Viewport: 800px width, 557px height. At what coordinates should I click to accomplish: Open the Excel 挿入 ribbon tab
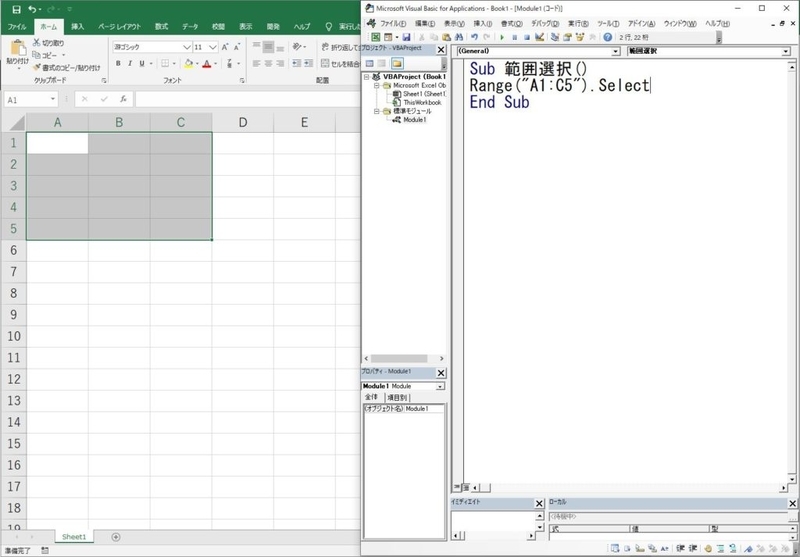78,27
